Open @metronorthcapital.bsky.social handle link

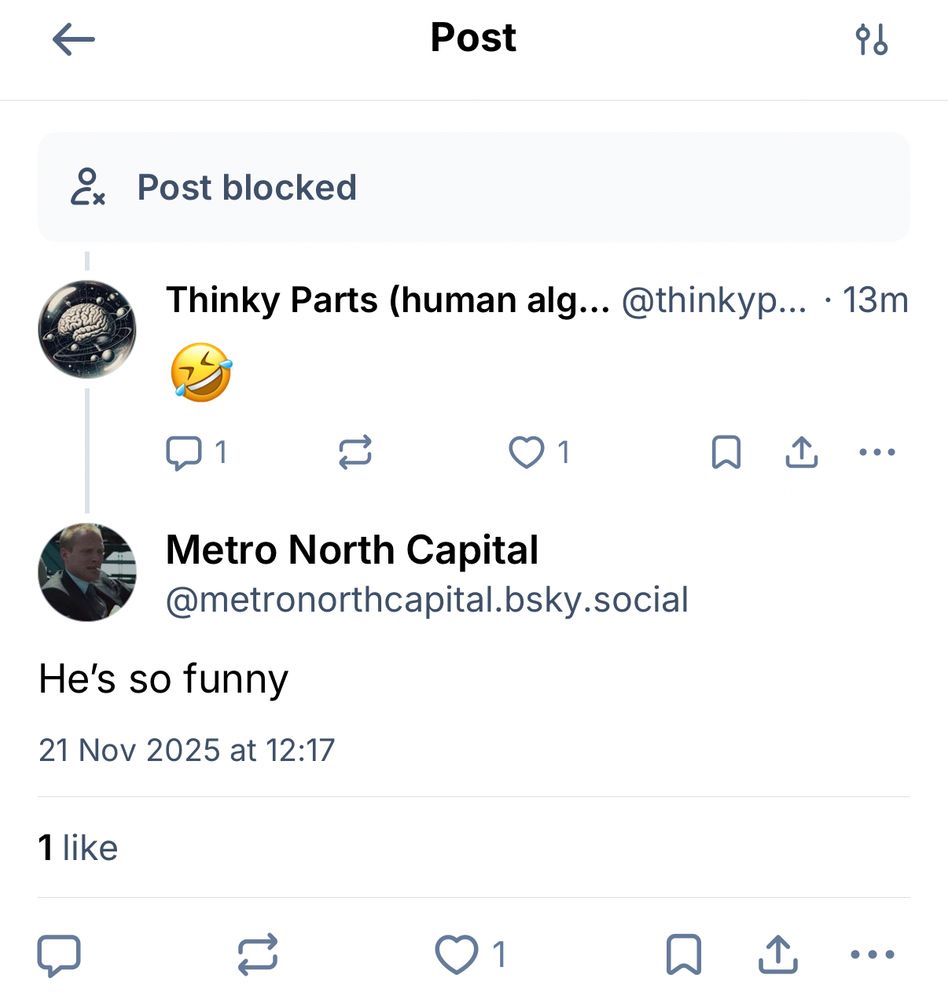(427, 601)
